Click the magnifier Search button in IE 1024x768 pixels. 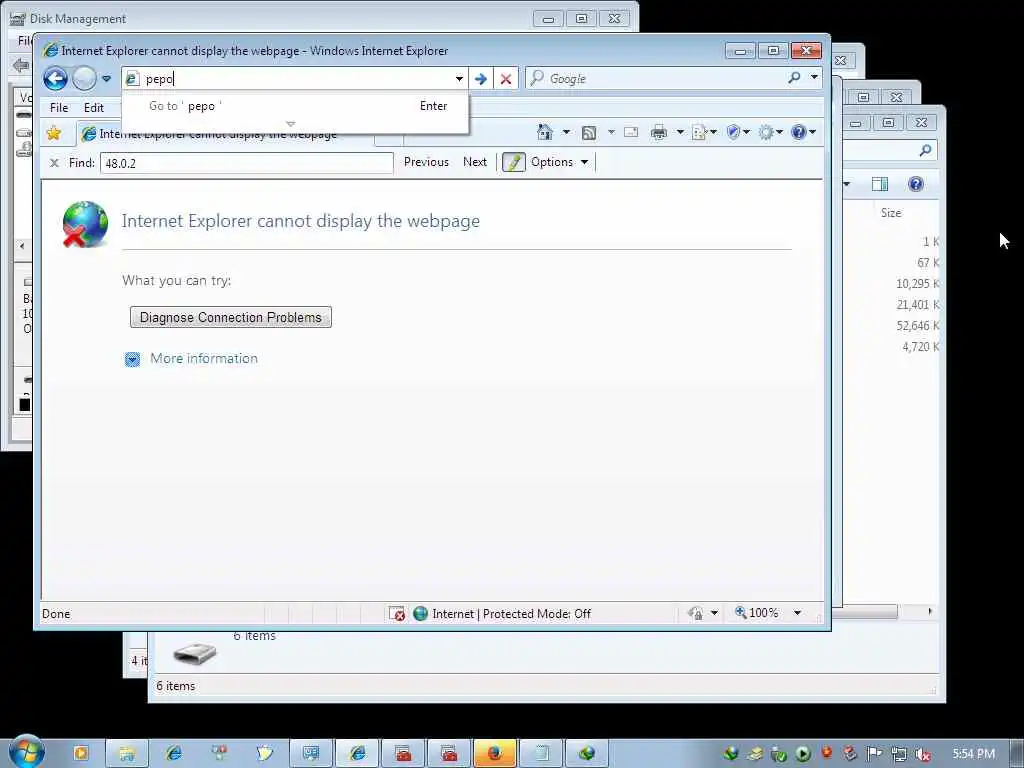point(794,78)
